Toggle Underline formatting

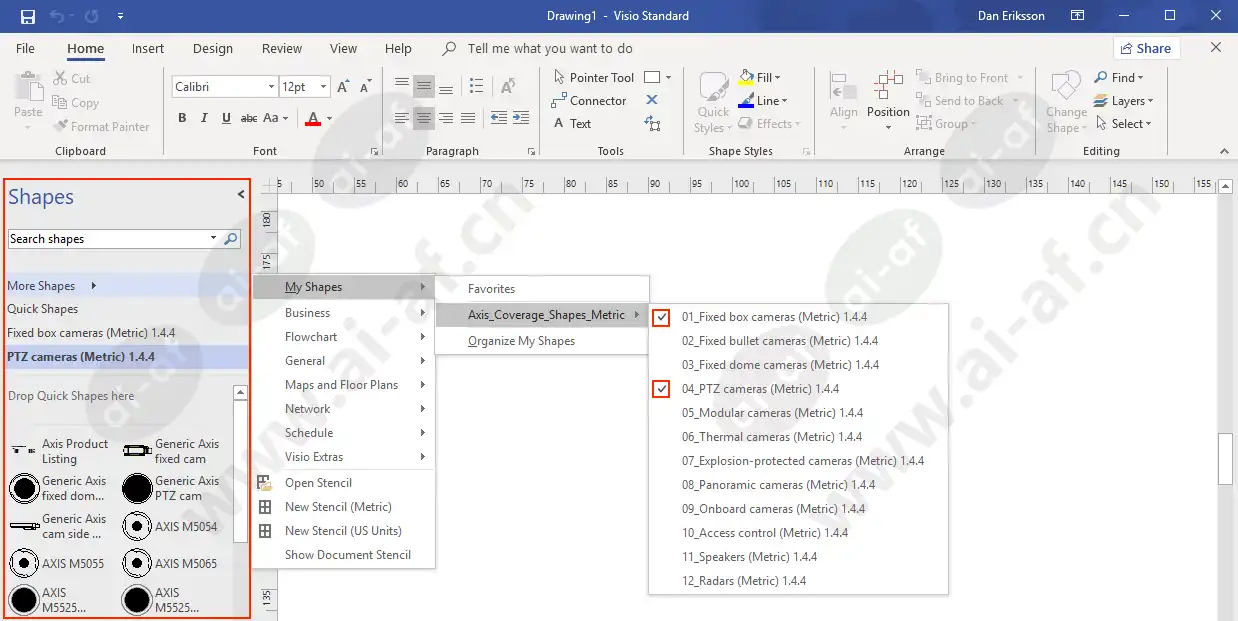[x=227, y=118]
